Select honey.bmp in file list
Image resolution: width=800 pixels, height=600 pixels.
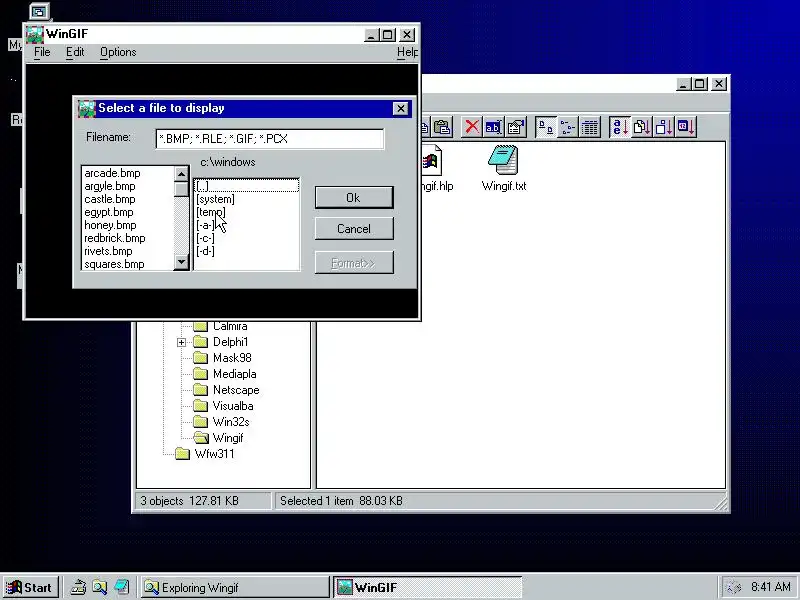[110, 225]
